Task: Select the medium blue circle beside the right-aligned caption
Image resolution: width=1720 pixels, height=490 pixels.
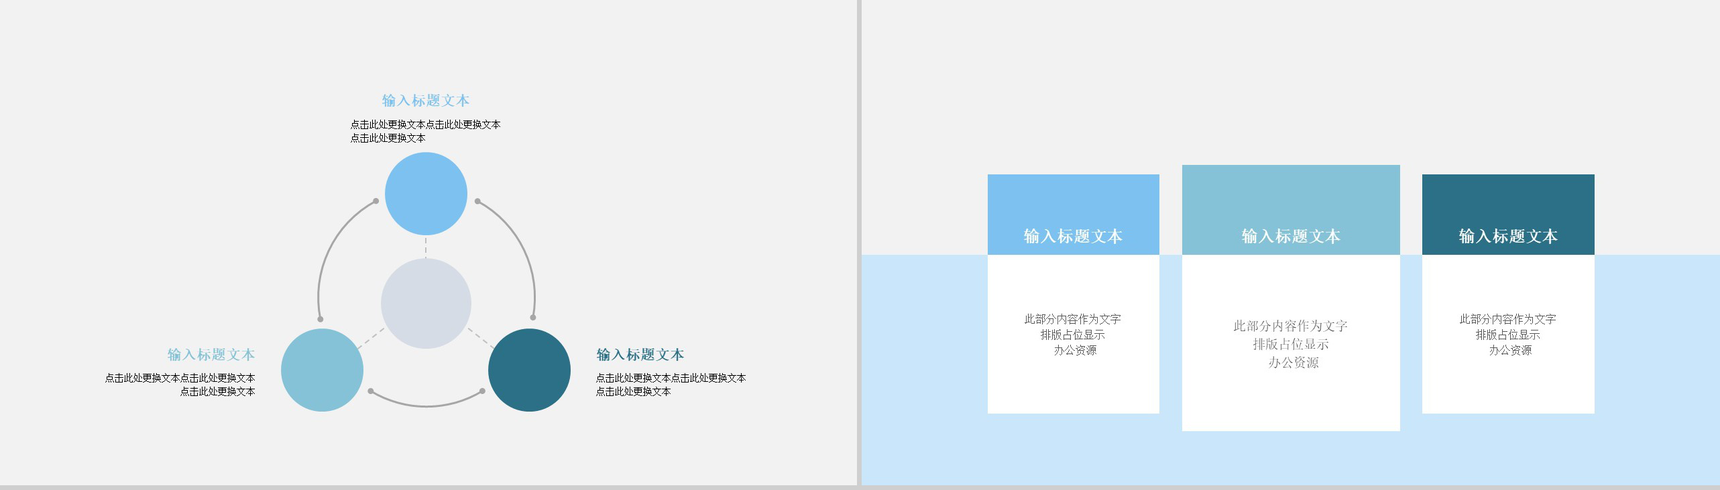Action: click(322, 370)
